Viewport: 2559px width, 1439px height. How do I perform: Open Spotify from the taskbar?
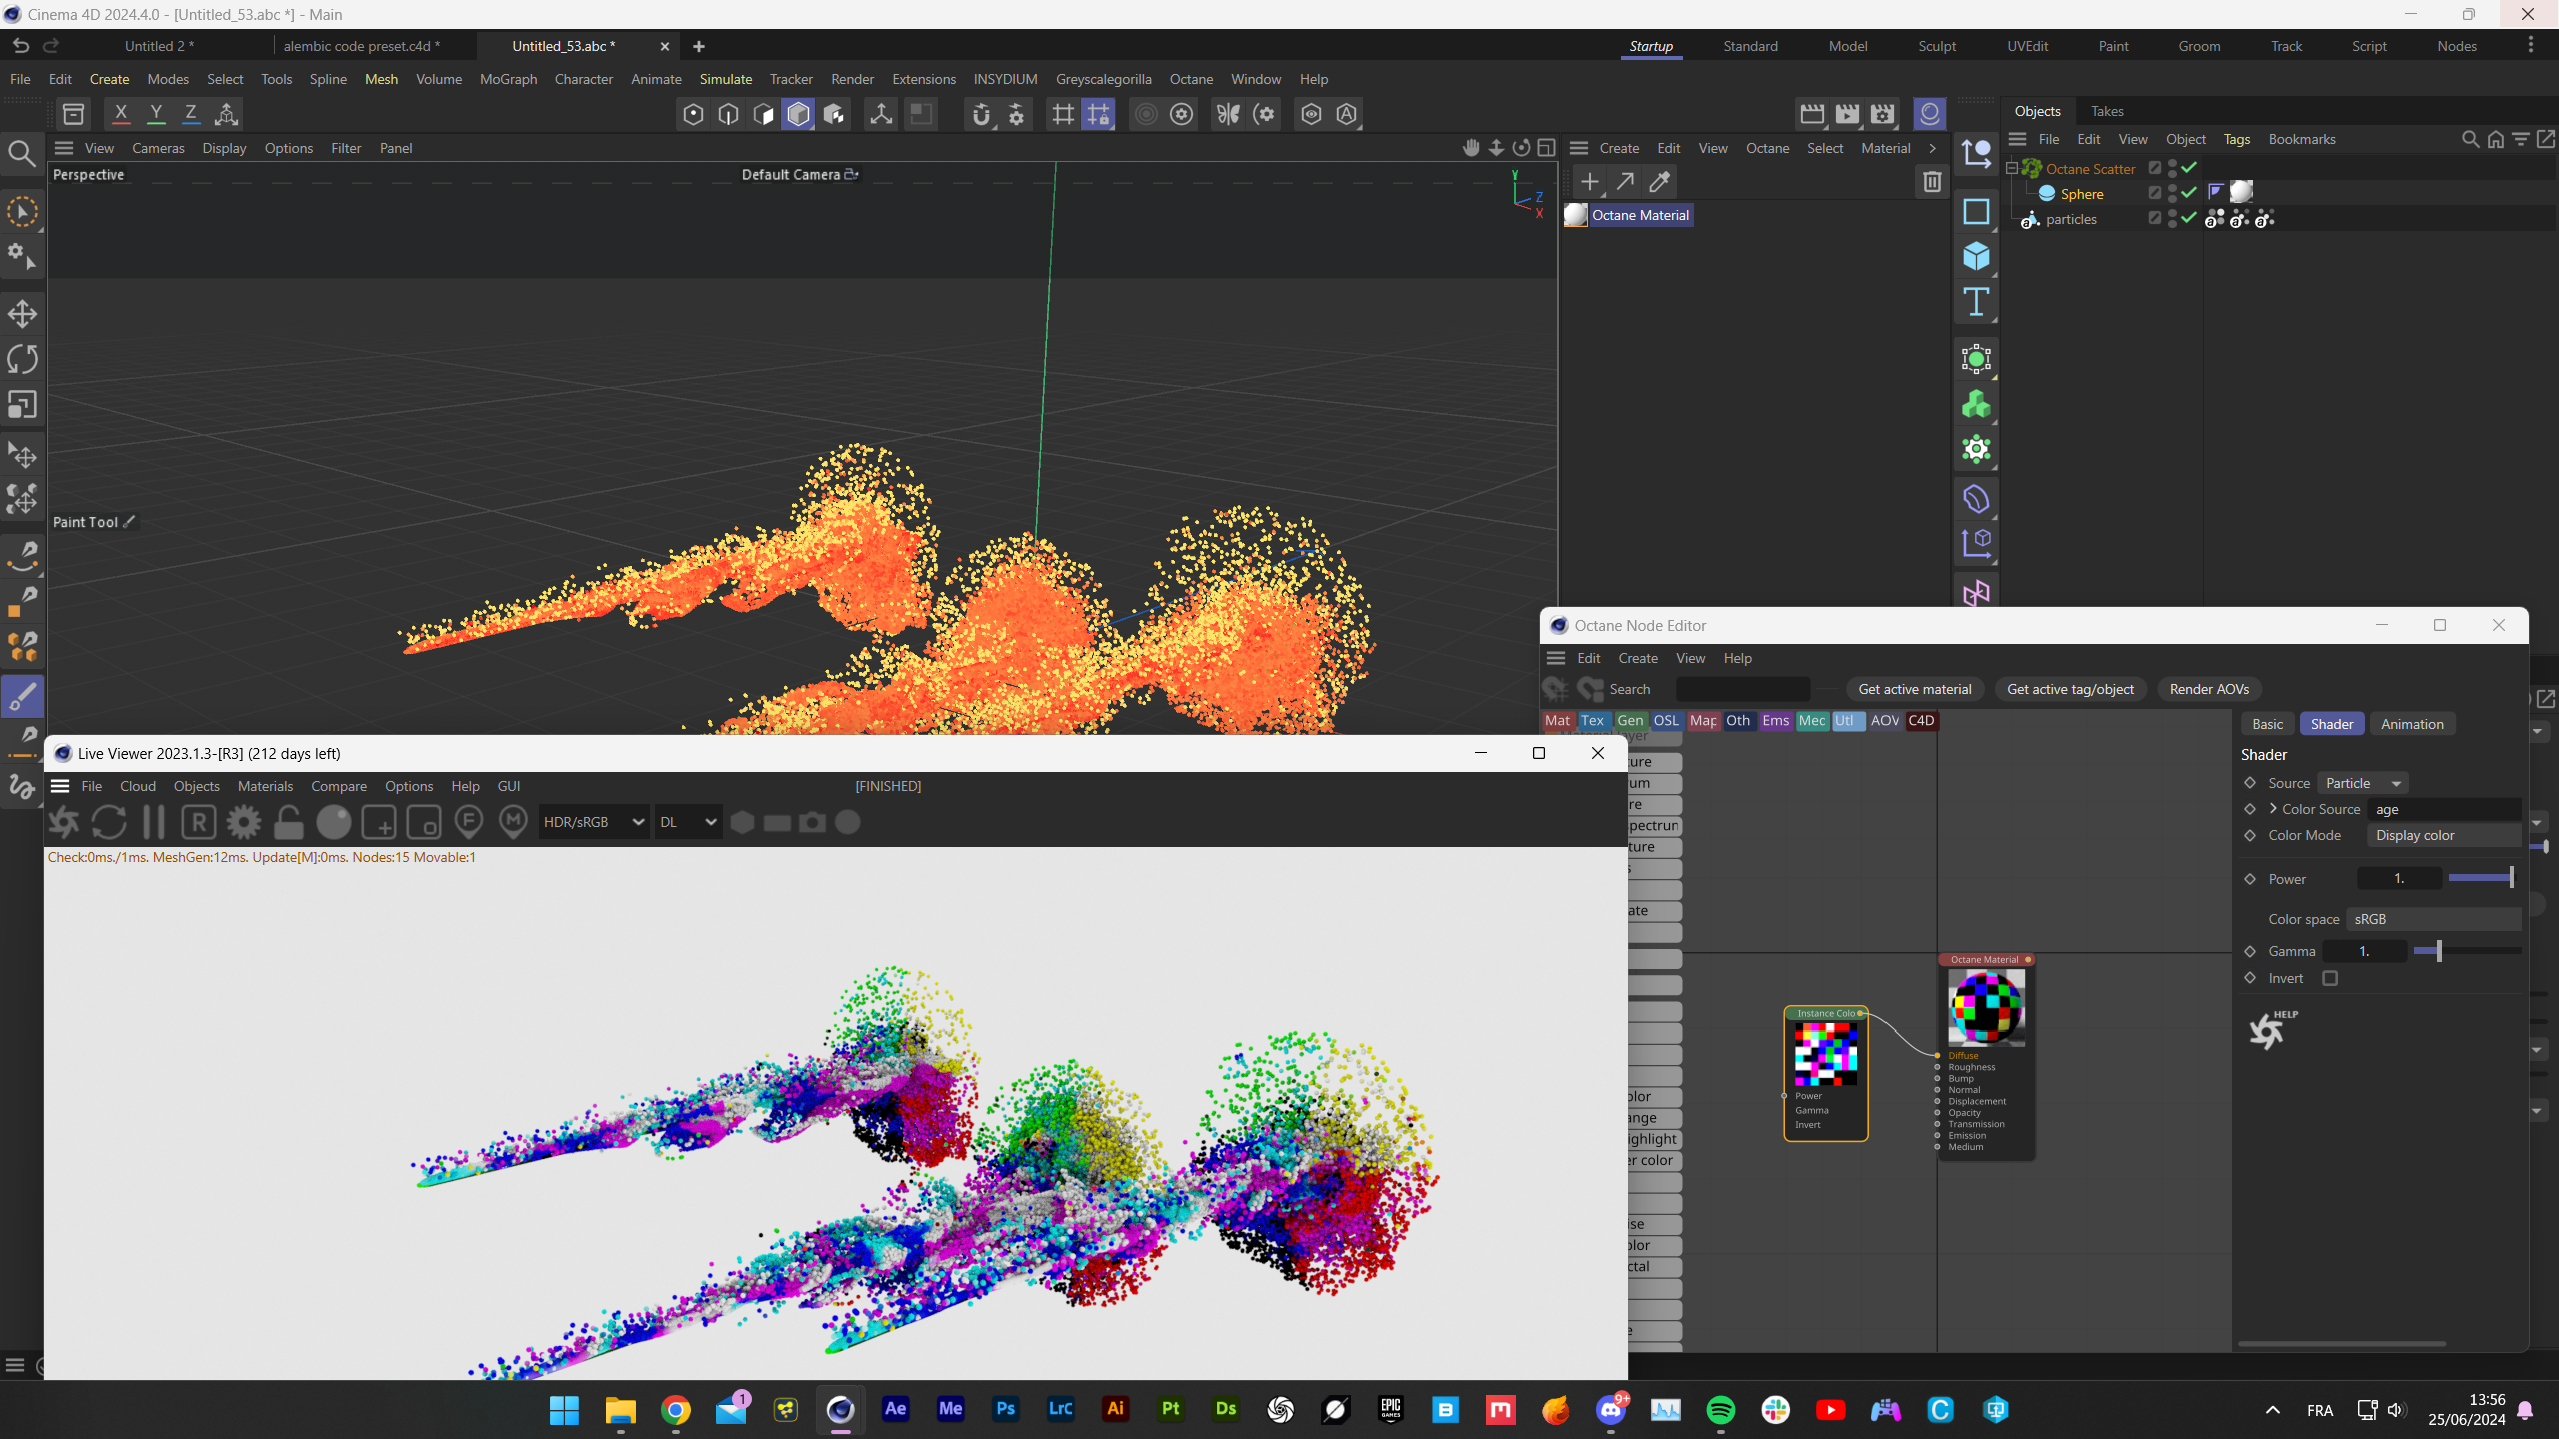(1720, 1410)
